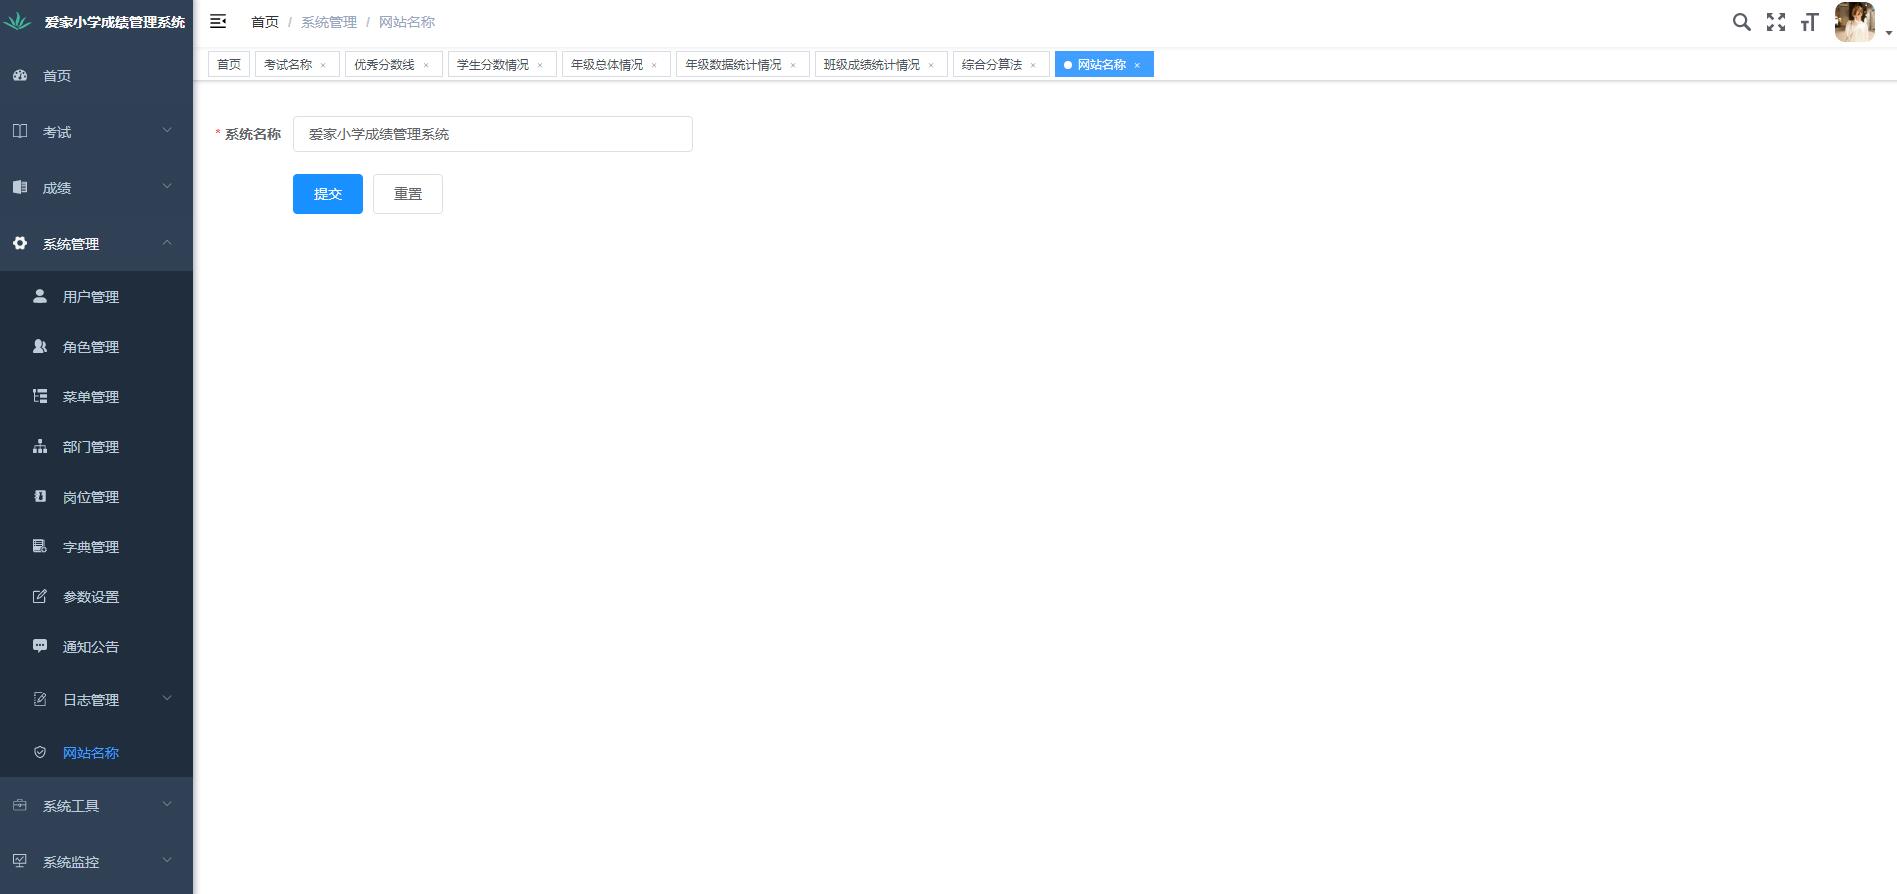Open the user avatar dropdown
This screenshot has height=894, width=1897.
(1861, 22)
